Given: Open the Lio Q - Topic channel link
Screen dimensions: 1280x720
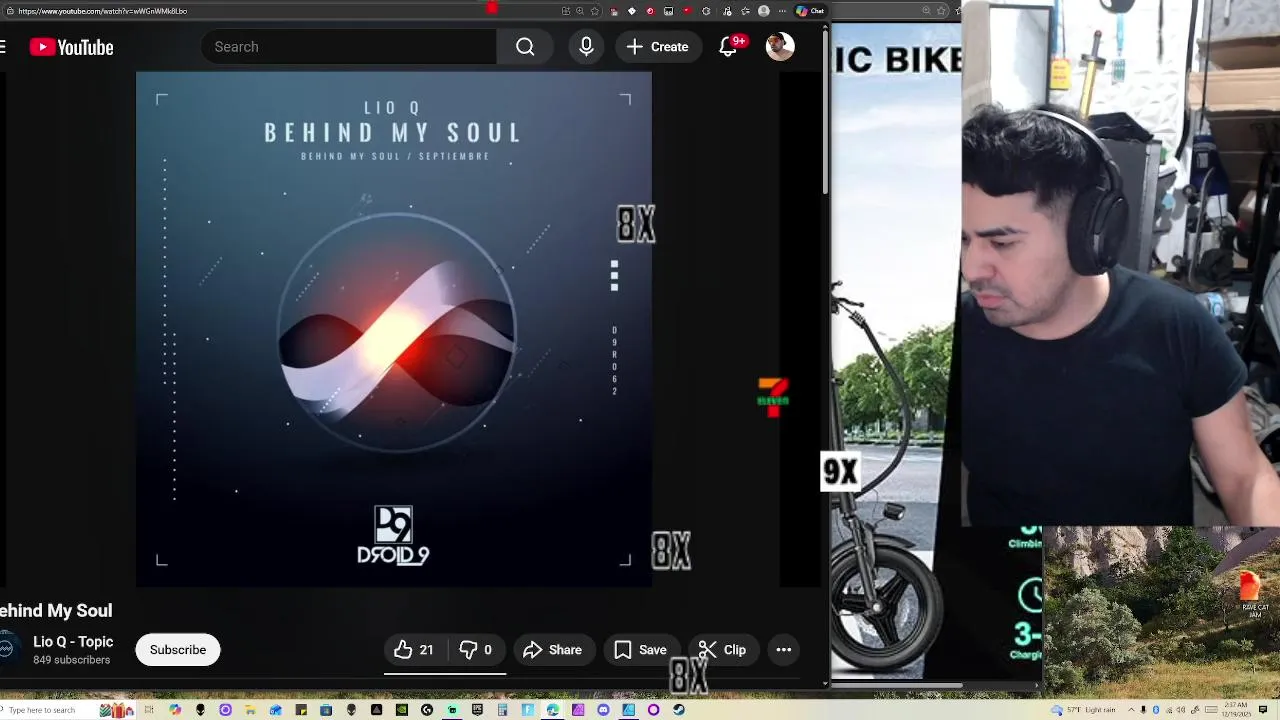Looking at the screenshot, I should point(73,642).
